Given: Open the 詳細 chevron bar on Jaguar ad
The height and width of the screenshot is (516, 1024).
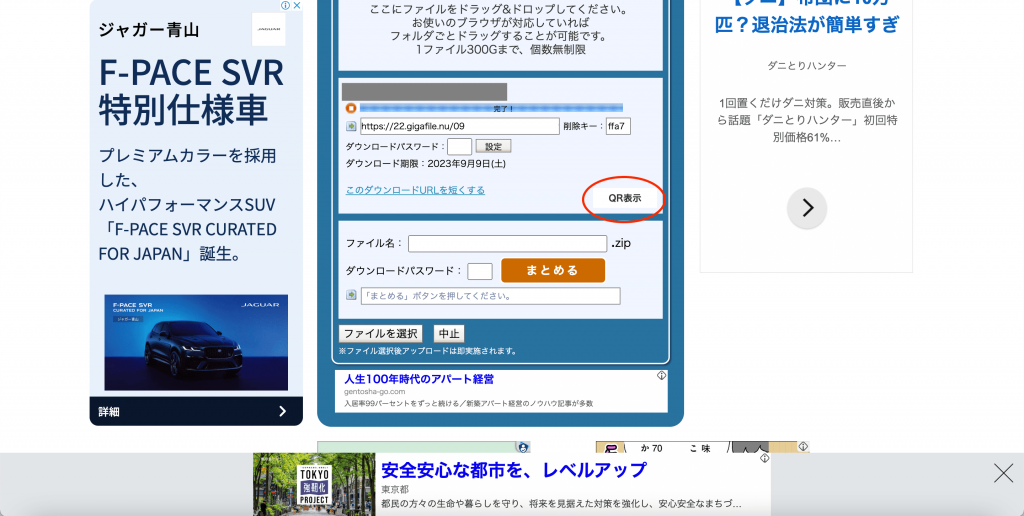Looking at the screenshot, I should [x=196, y=411].
